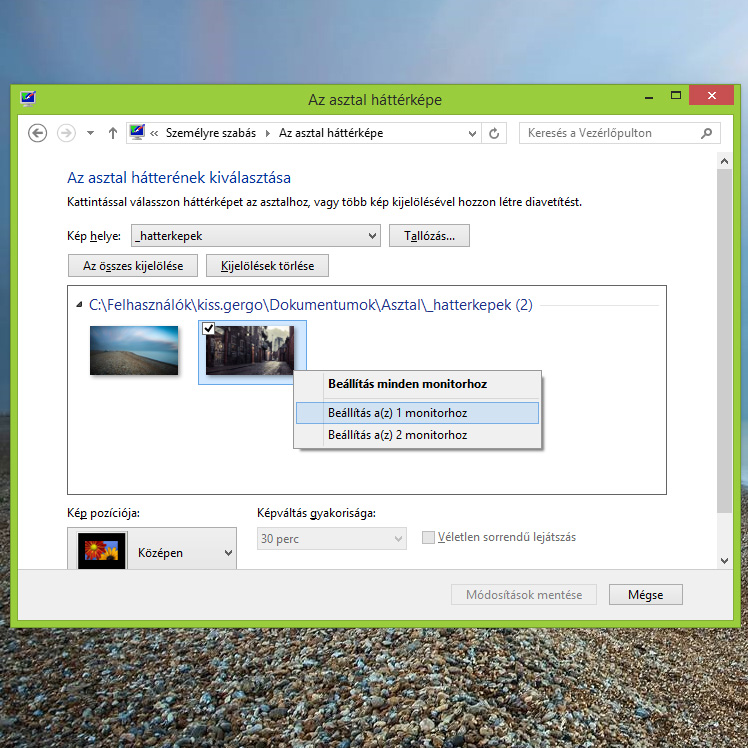Click the Tallózás... button
The image size is (748, 748).
click(x=429, y=236)
